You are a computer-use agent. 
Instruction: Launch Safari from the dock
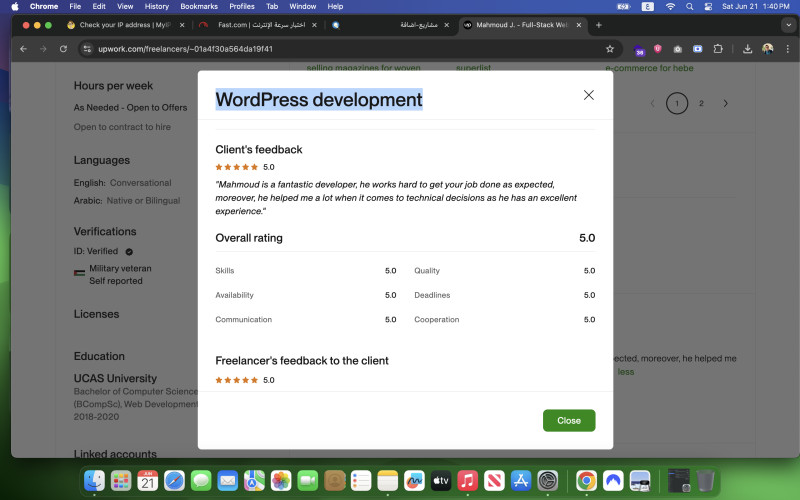point(174,481)
